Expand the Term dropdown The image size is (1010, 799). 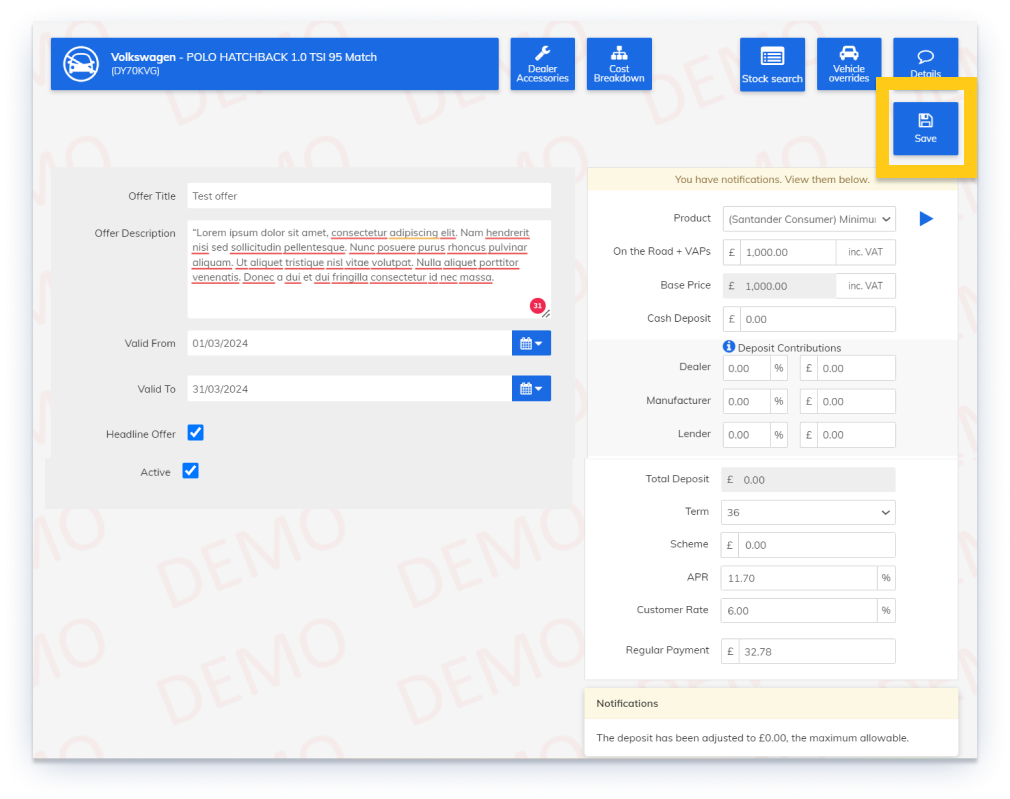pyautogui.click(x=808, y=512)
